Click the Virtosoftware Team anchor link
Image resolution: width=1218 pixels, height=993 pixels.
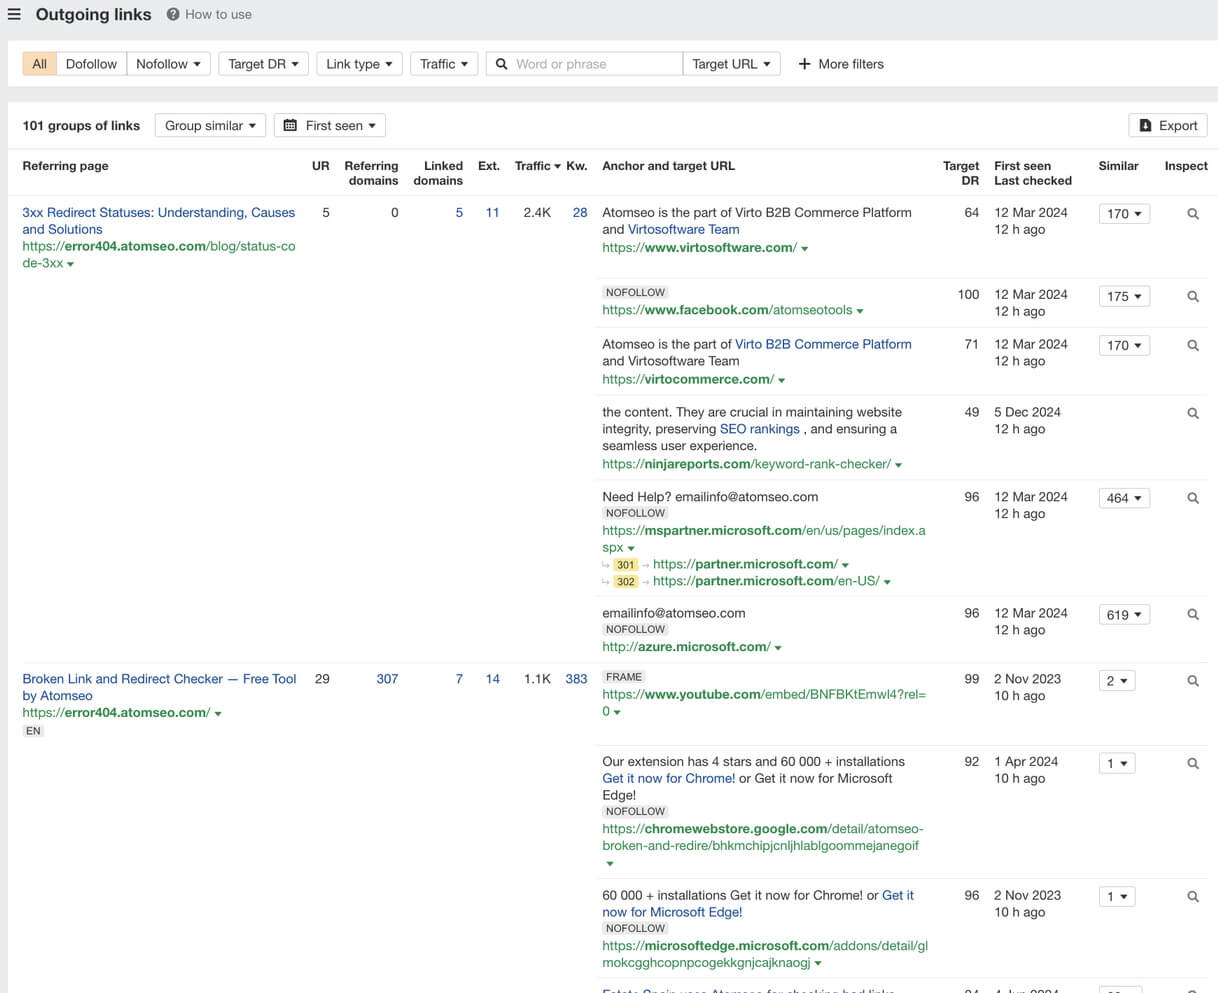pyautogui.click(x=684, y=229)
